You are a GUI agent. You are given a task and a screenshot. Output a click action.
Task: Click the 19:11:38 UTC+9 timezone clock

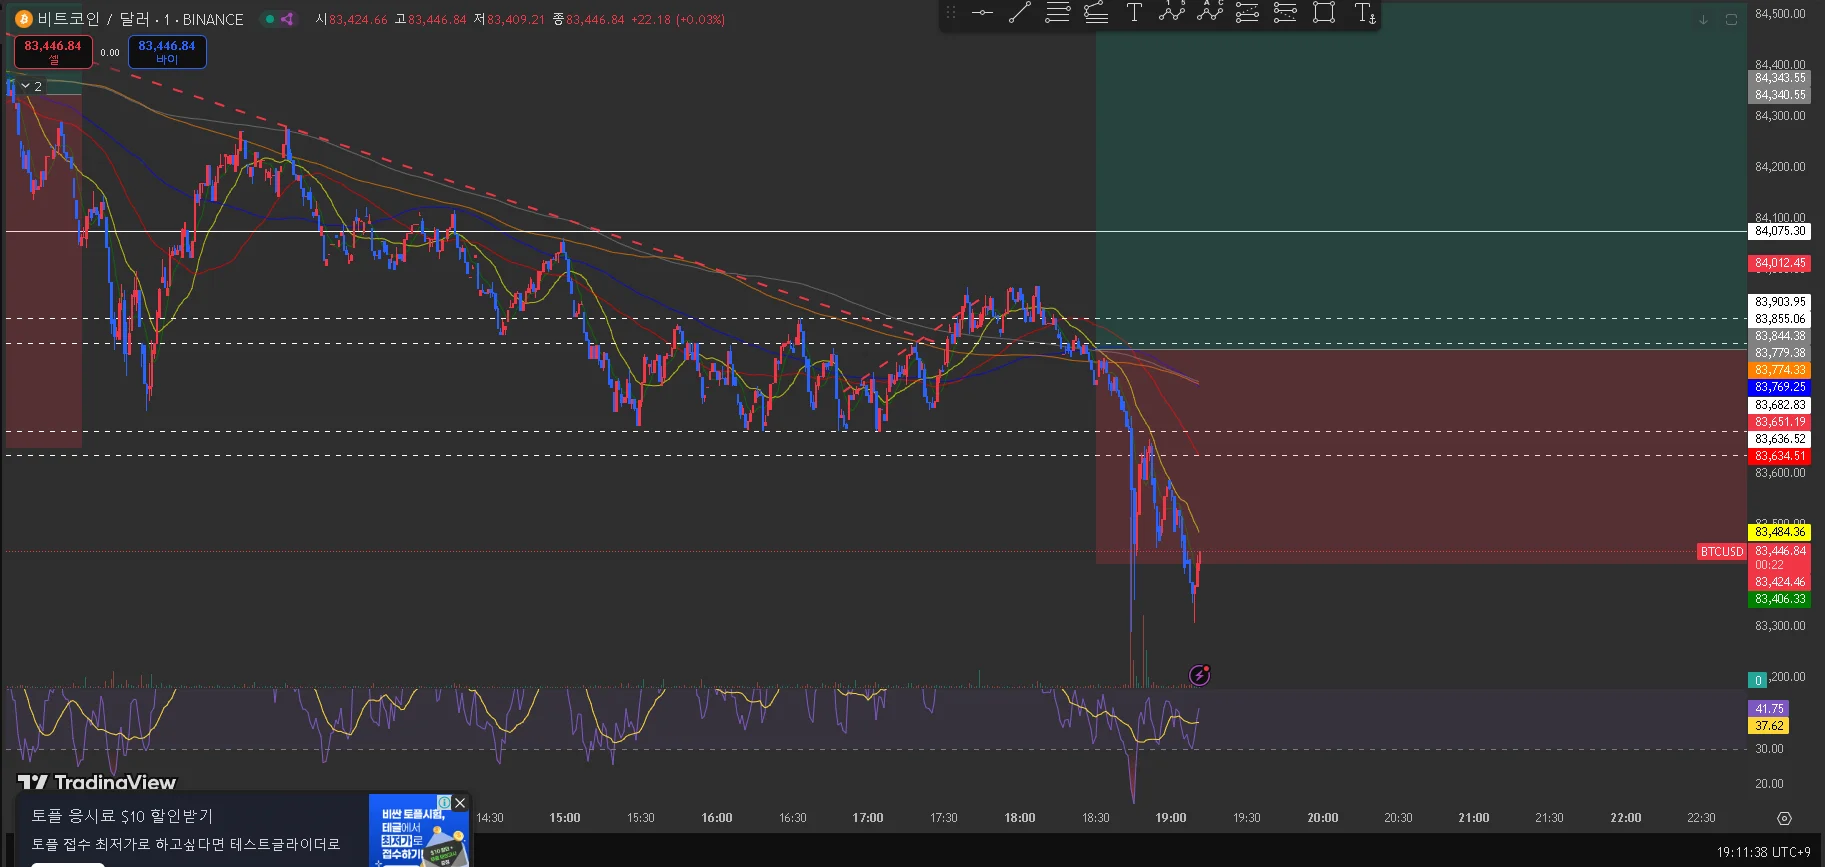[1764, 852]
